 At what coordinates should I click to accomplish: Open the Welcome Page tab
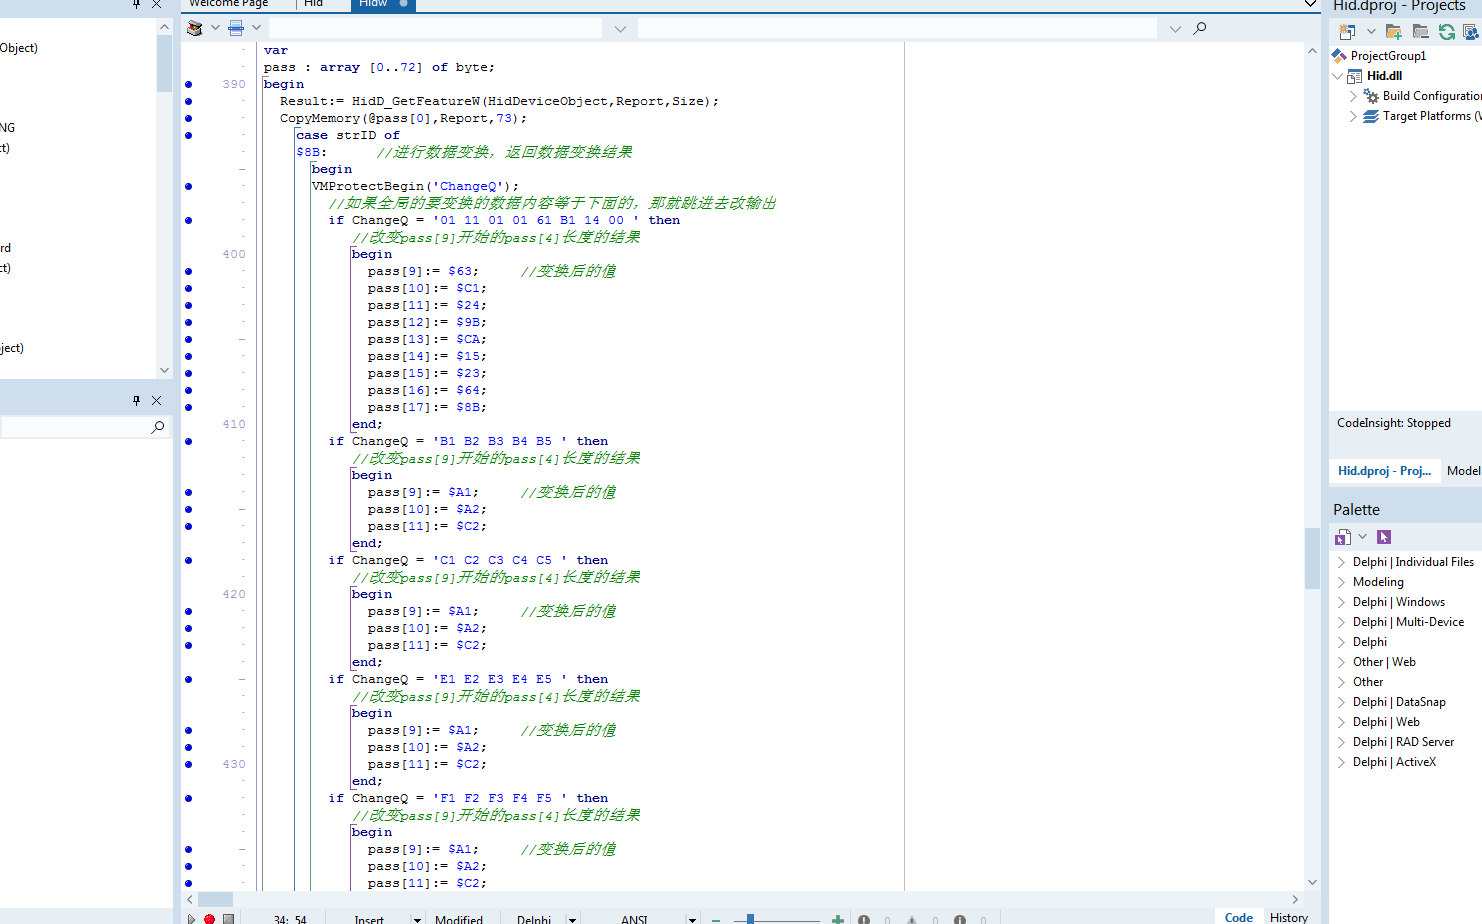pos(229,4)
